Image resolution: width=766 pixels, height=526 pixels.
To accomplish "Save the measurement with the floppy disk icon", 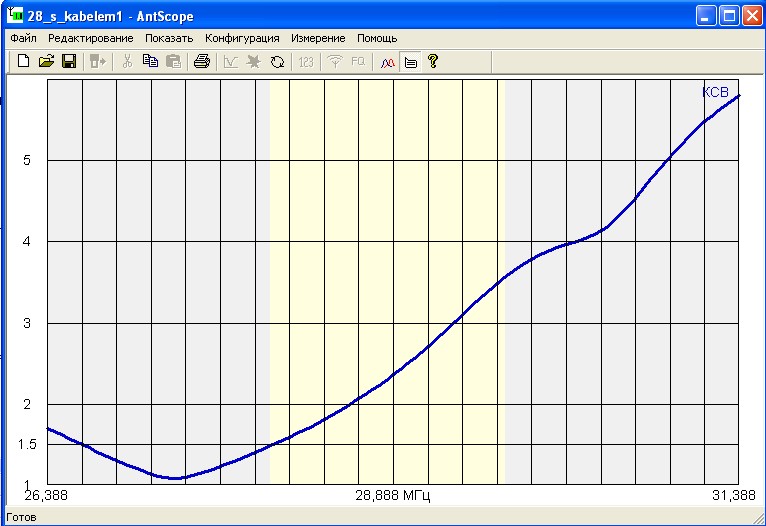I will pos(69,62).
